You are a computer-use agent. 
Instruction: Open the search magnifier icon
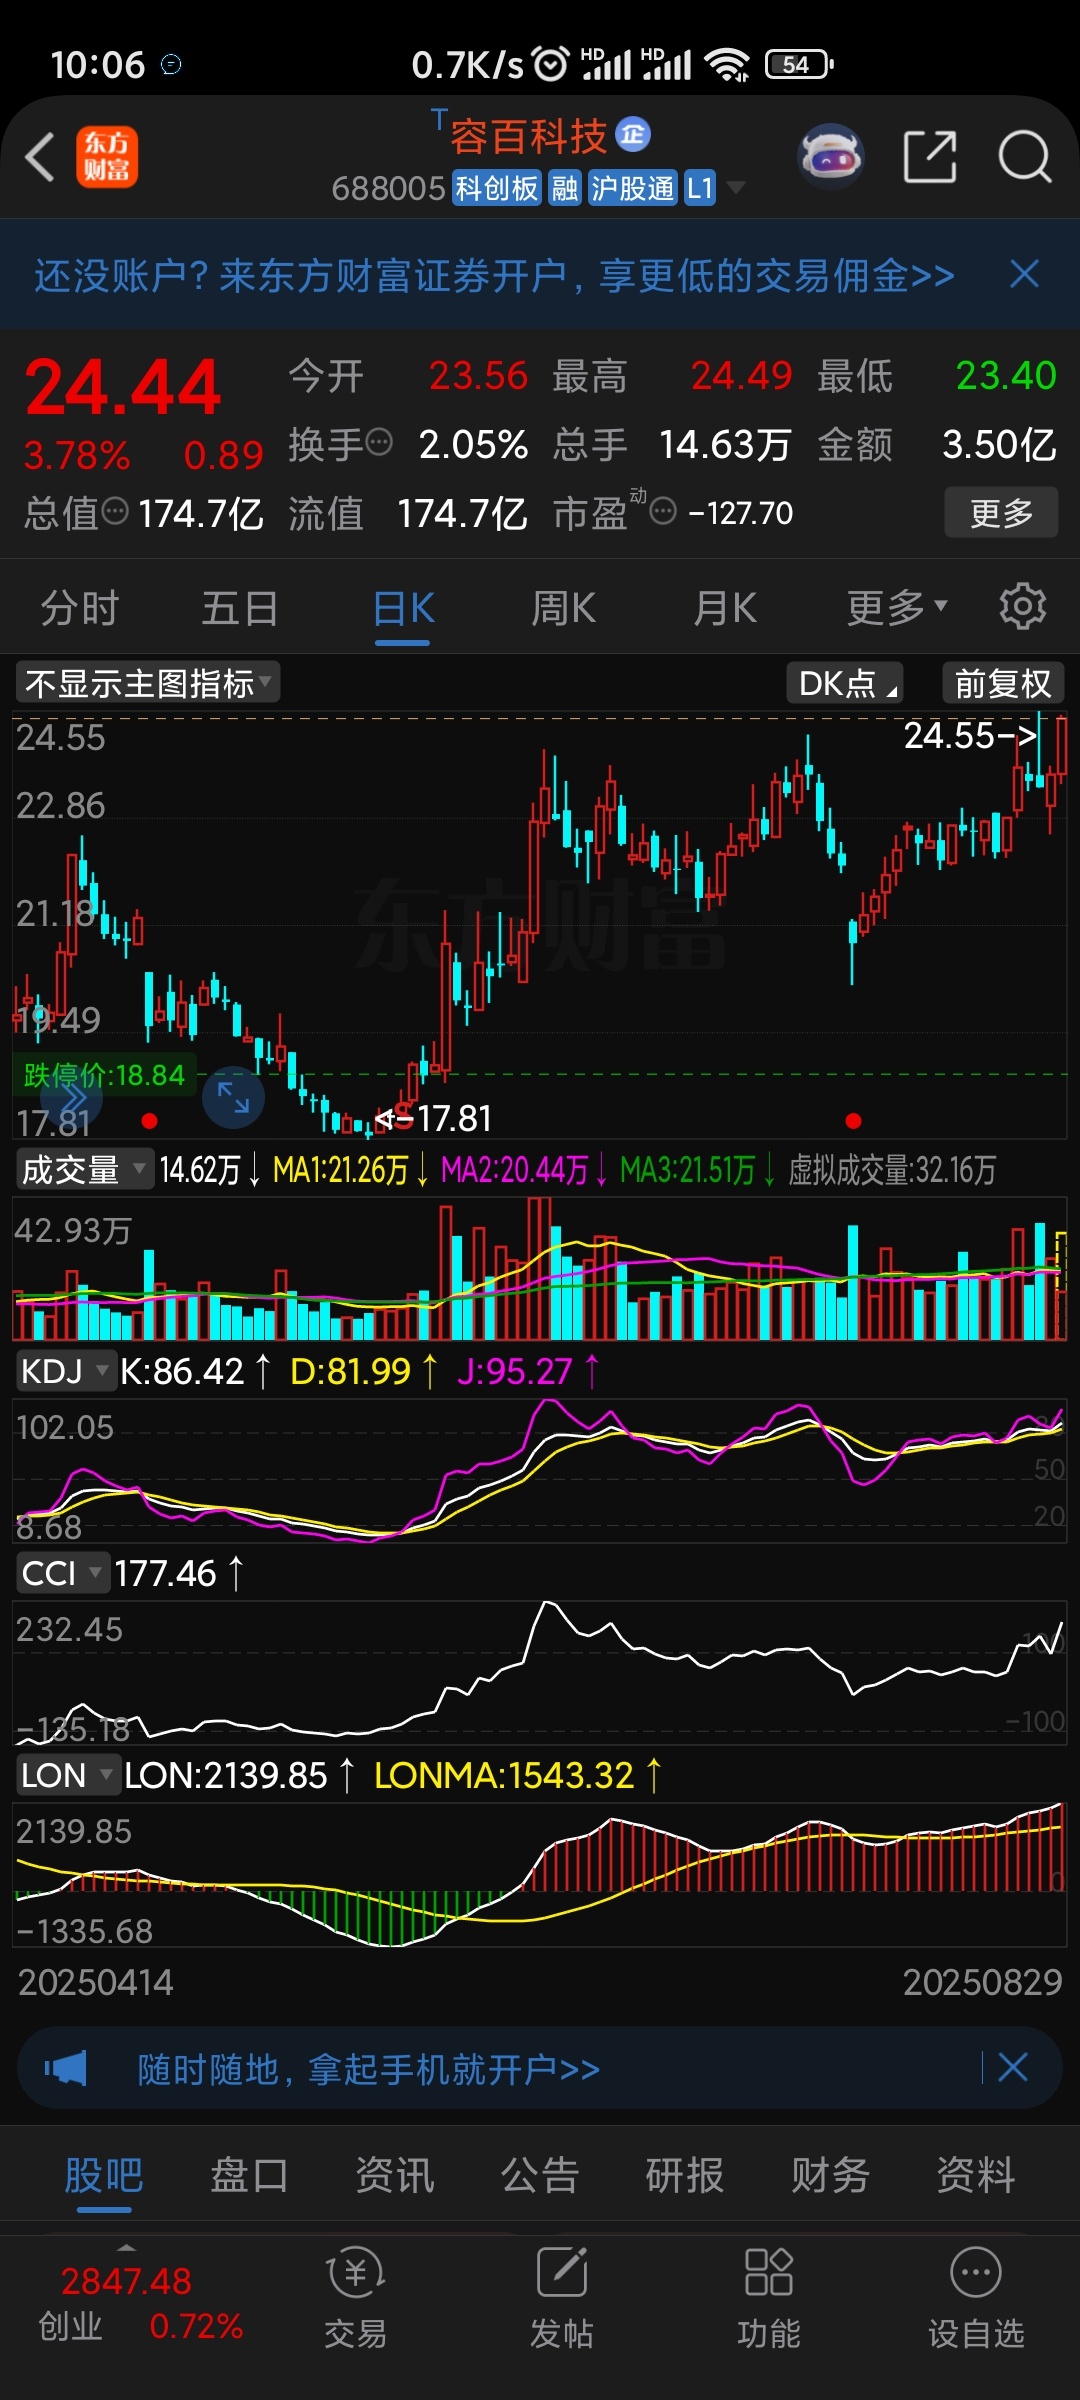(1025, 157)
